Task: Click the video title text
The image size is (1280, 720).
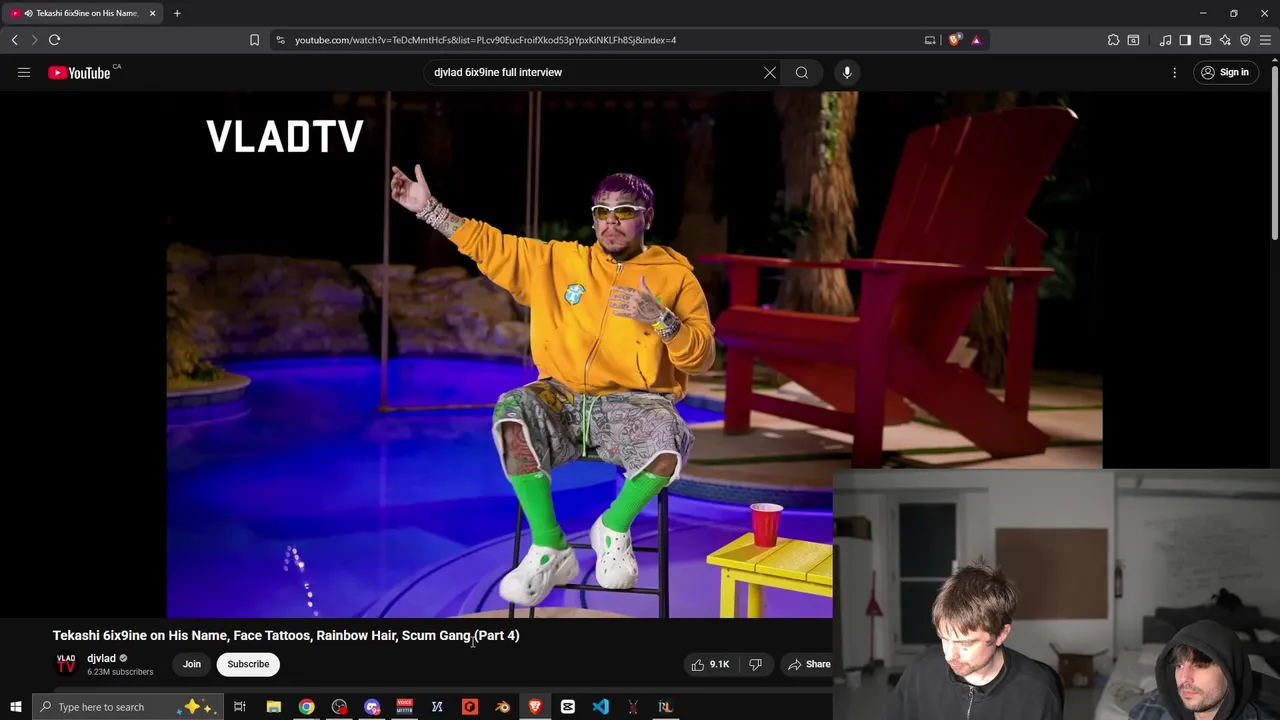Action: pyautogui.click(x=286, y=635)
